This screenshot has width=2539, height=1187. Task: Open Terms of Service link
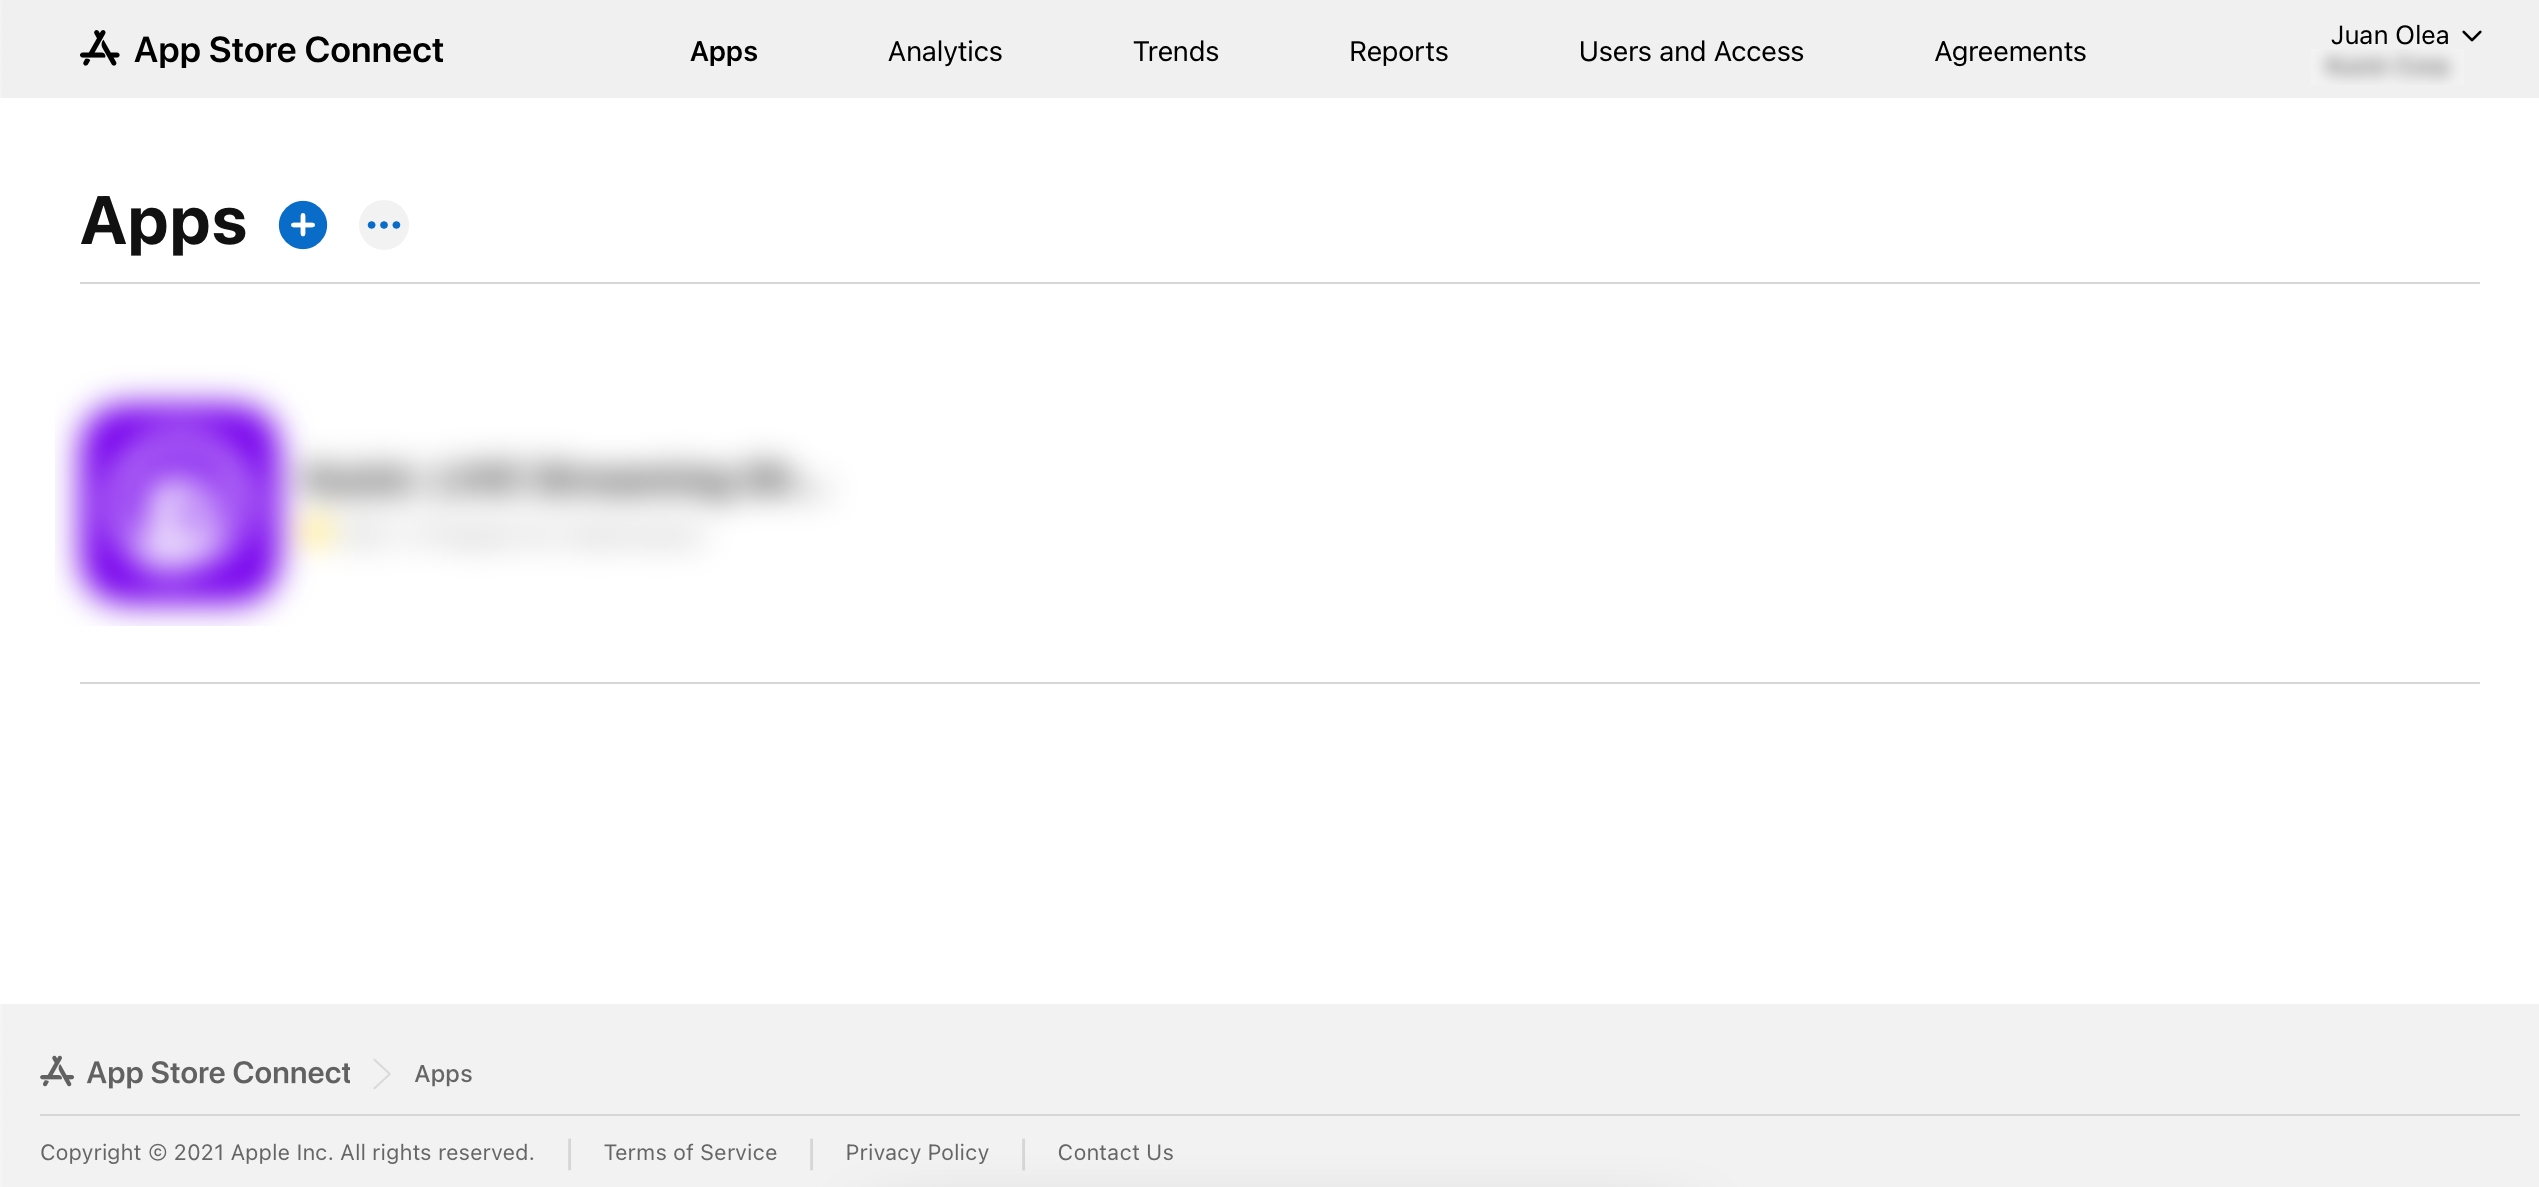tap(690, 1152)
